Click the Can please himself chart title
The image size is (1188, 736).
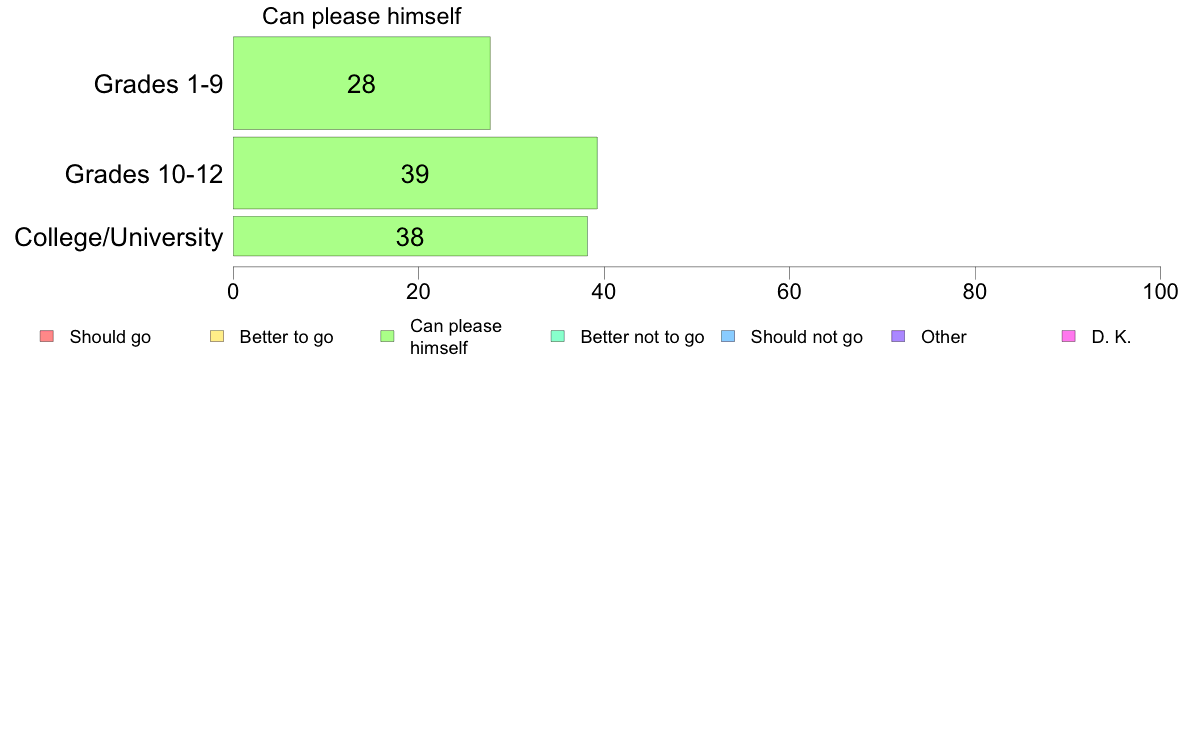361,16
